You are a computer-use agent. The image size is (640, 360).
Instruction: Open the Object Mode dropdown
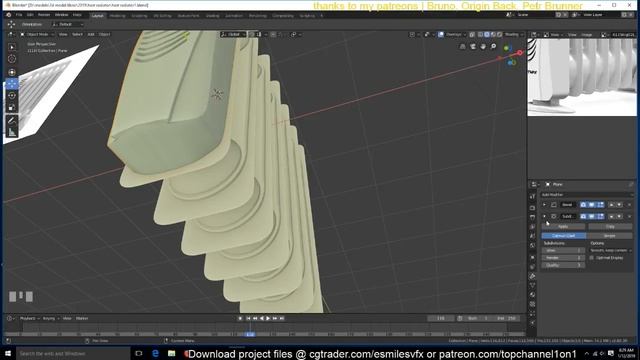pos(38,34)
